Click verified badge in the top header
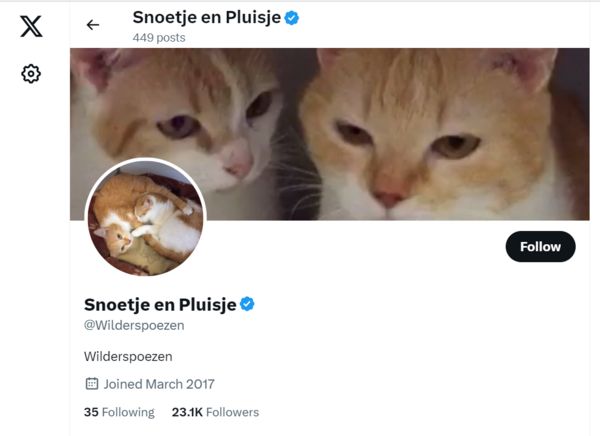Image resolution: width=600 pixels, height=436 pixels. tap(292, 18)
